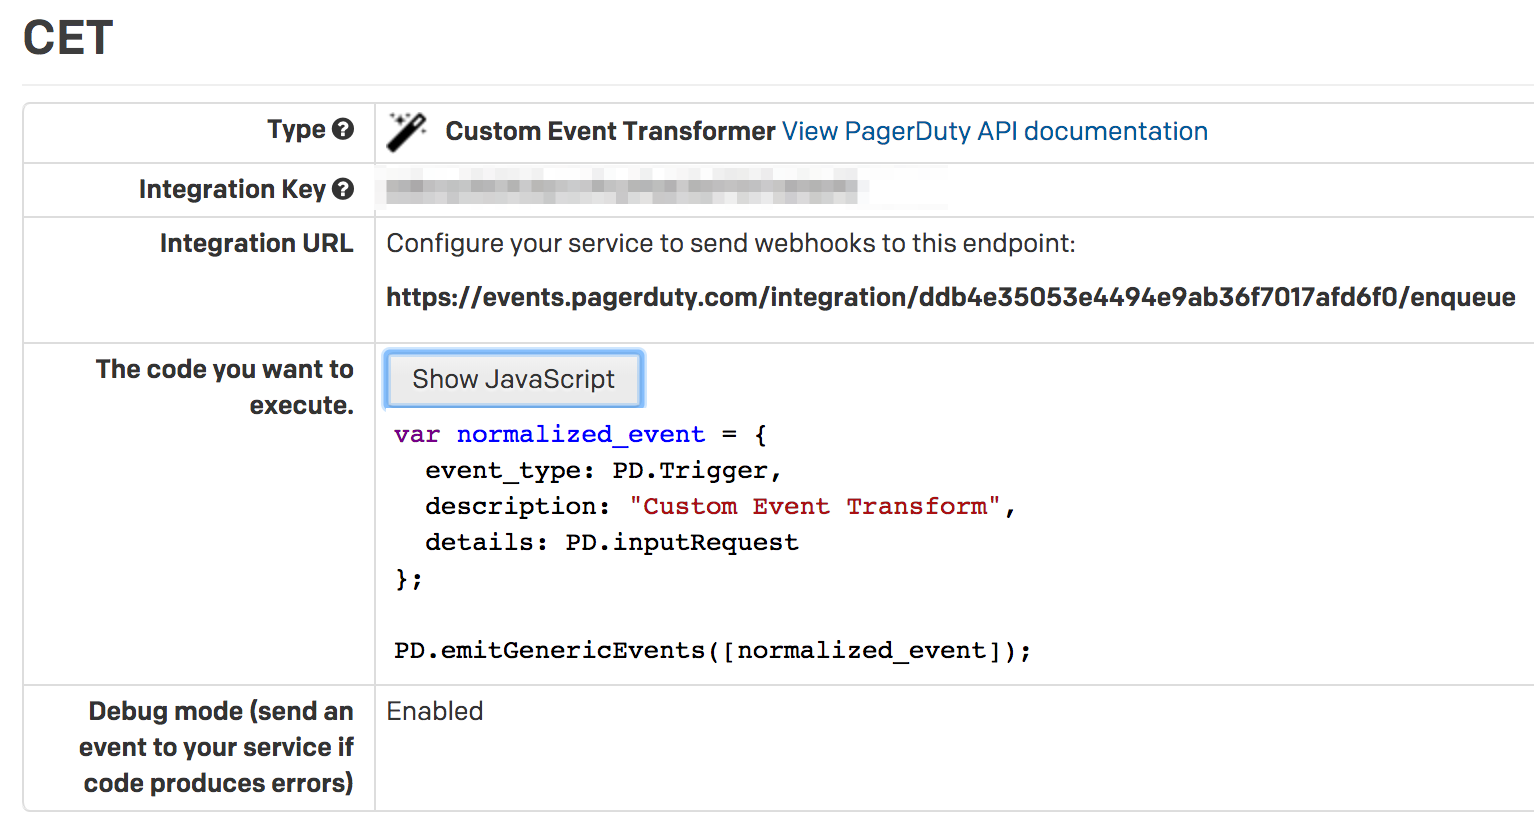Click 'The code you want to execute.' label

tap(225, 387)
